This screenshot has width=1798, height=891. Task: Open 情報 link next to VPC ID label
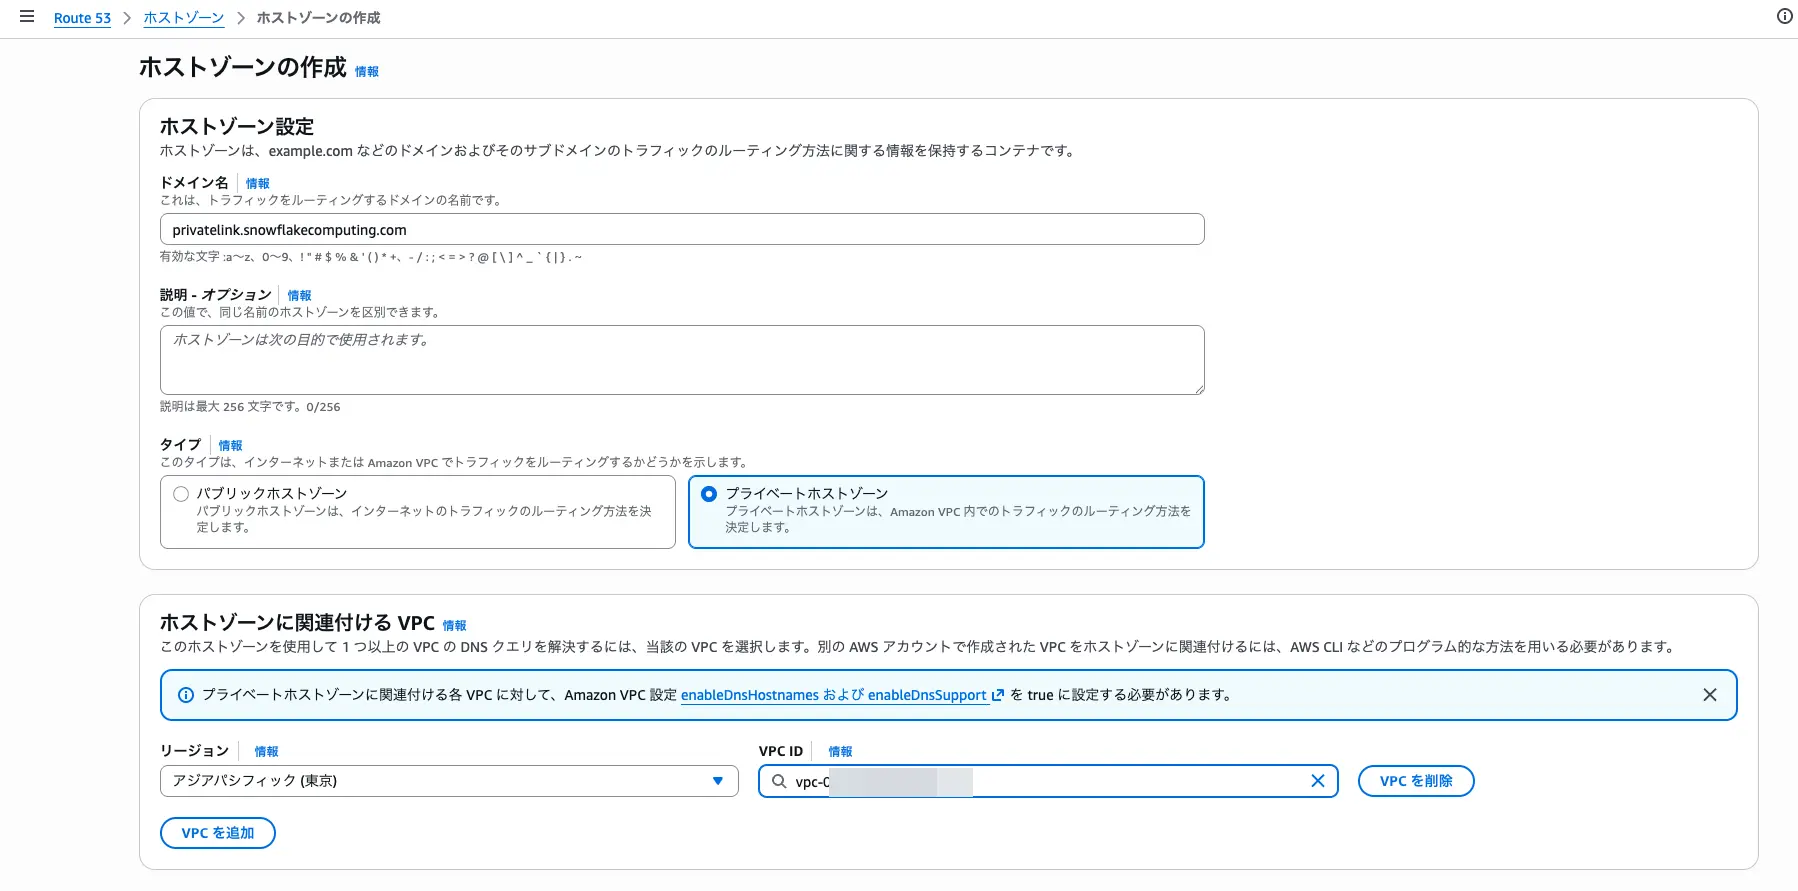[x=840, y=752]
